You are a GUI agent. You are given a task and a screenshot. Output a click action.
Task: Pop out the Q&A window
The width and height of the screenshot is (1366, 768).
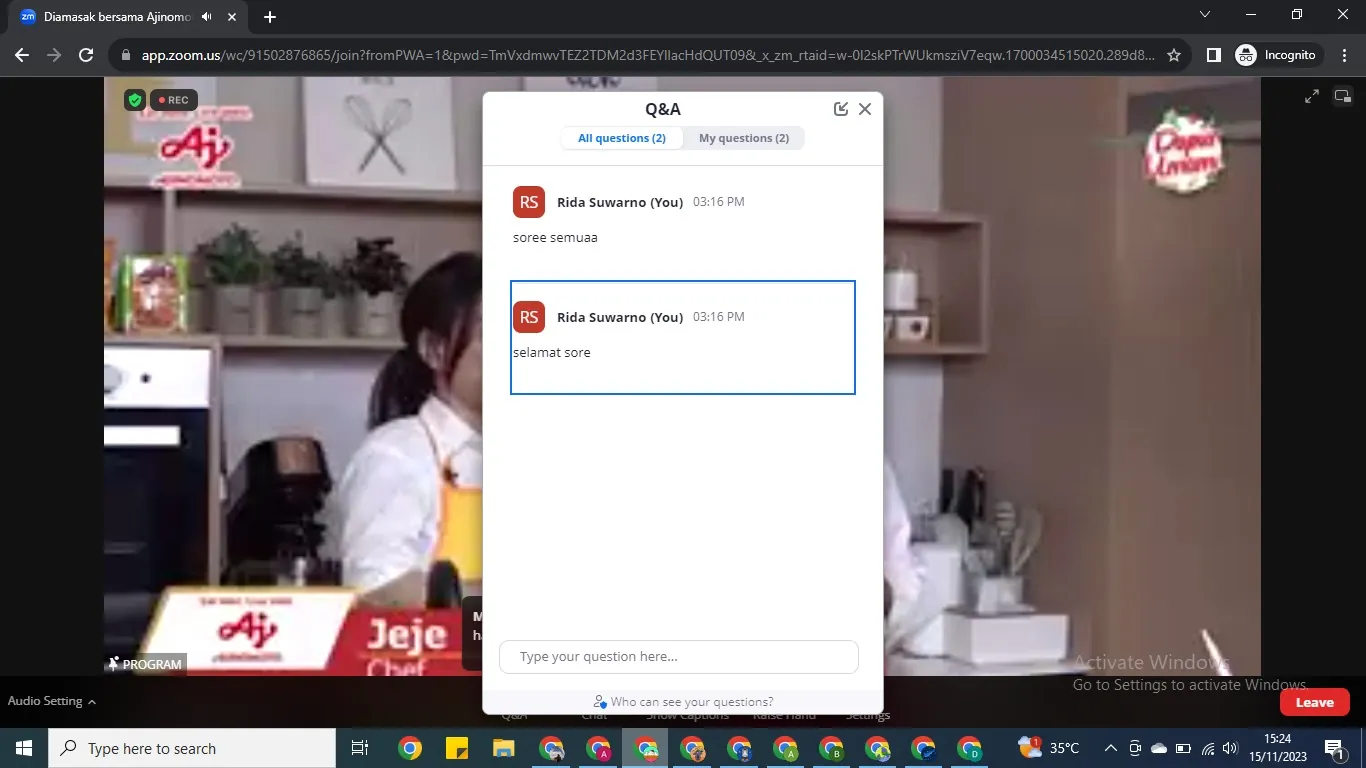click(x=841, y=109)
